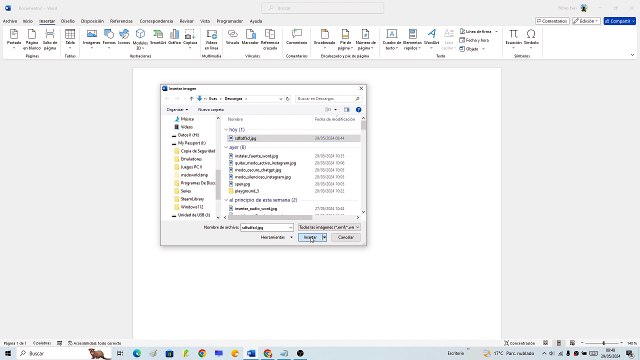Click the blue help icon in dialog
The image size is (640, 360).
click(x=358, y=110)
